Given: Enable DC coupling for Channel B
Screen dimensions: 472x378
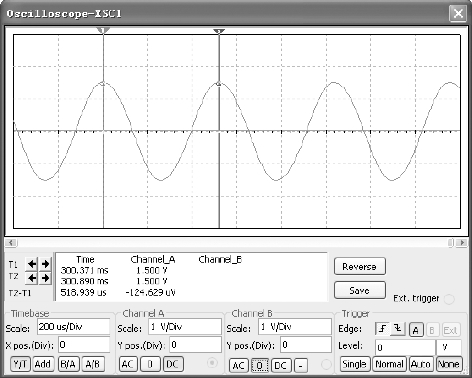Looking at the screenshot, I should point(281,365).
